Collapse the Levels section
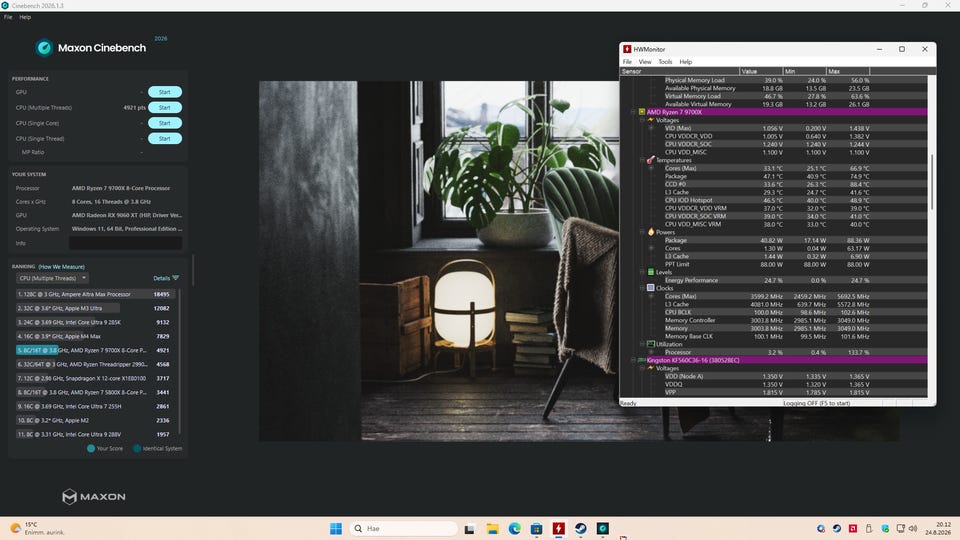 point(643,272)
